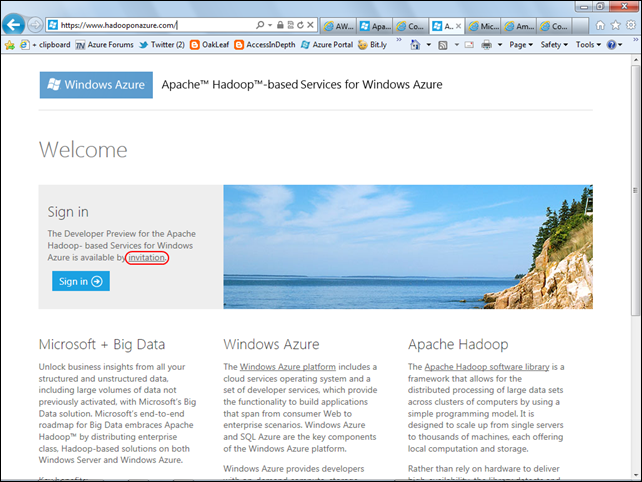
Task: Open the Tools menu
Action: (588, 45)
